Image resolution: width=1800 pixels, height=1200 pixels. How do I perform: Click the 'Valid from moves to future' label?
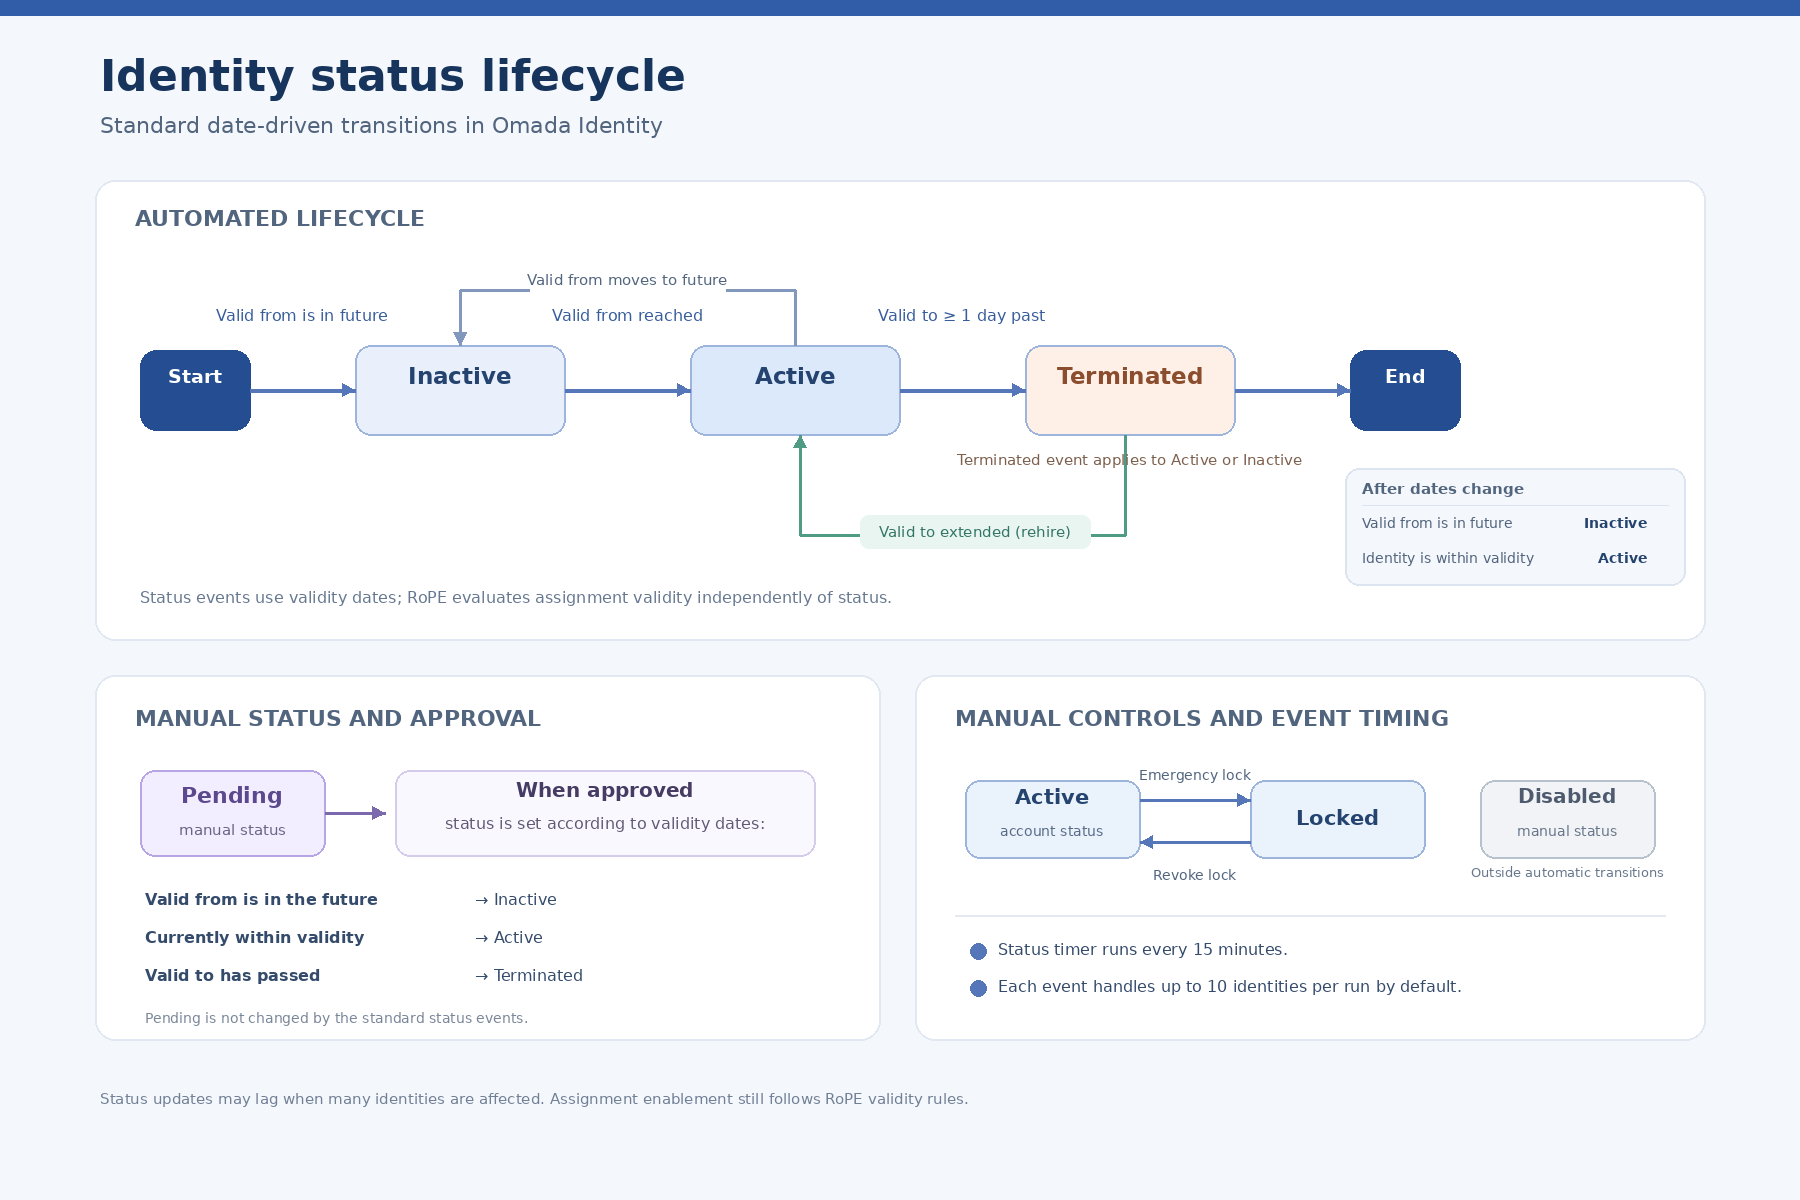click(x=627, y=280)
